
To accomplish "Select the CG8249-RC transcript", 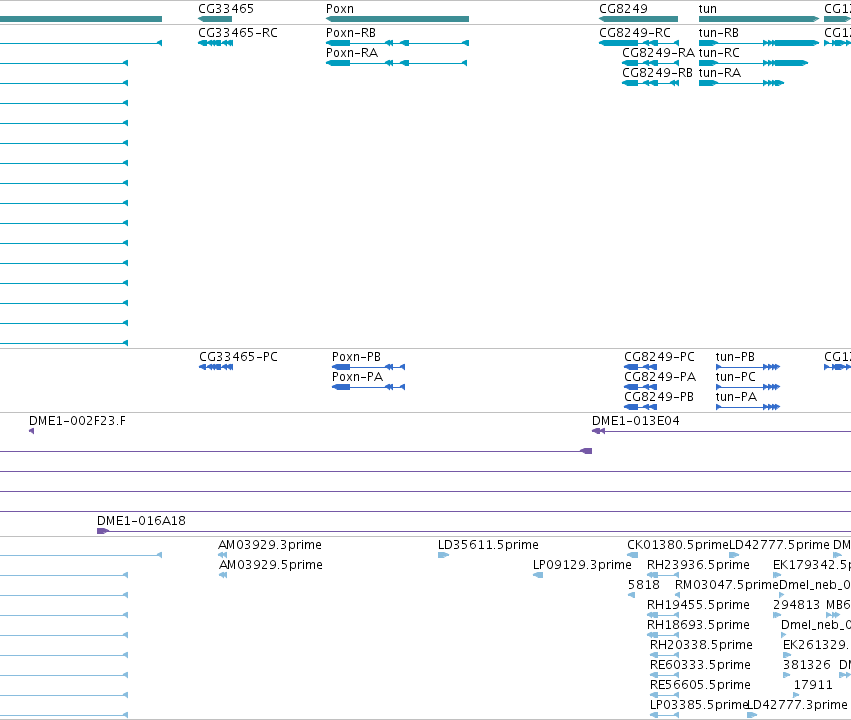I will pyautogui.click(x=639, y=43).
